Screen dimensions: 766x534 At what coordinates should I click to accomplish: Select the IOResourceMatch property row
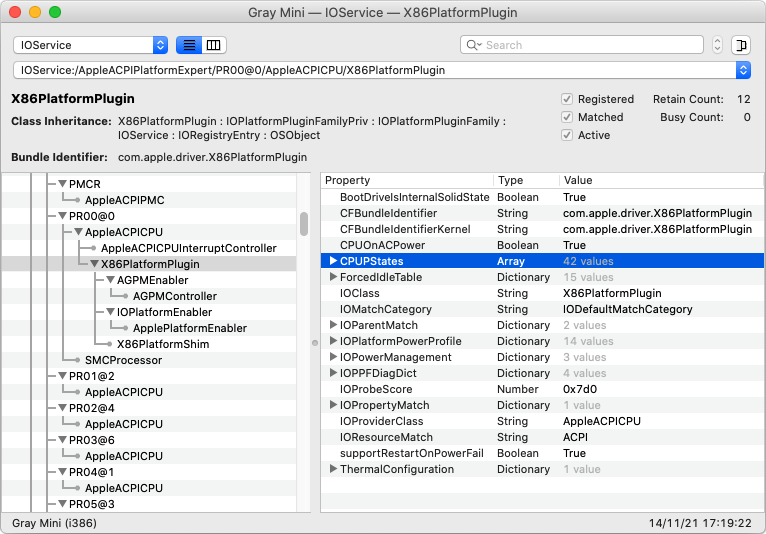(x=542, y=437)
